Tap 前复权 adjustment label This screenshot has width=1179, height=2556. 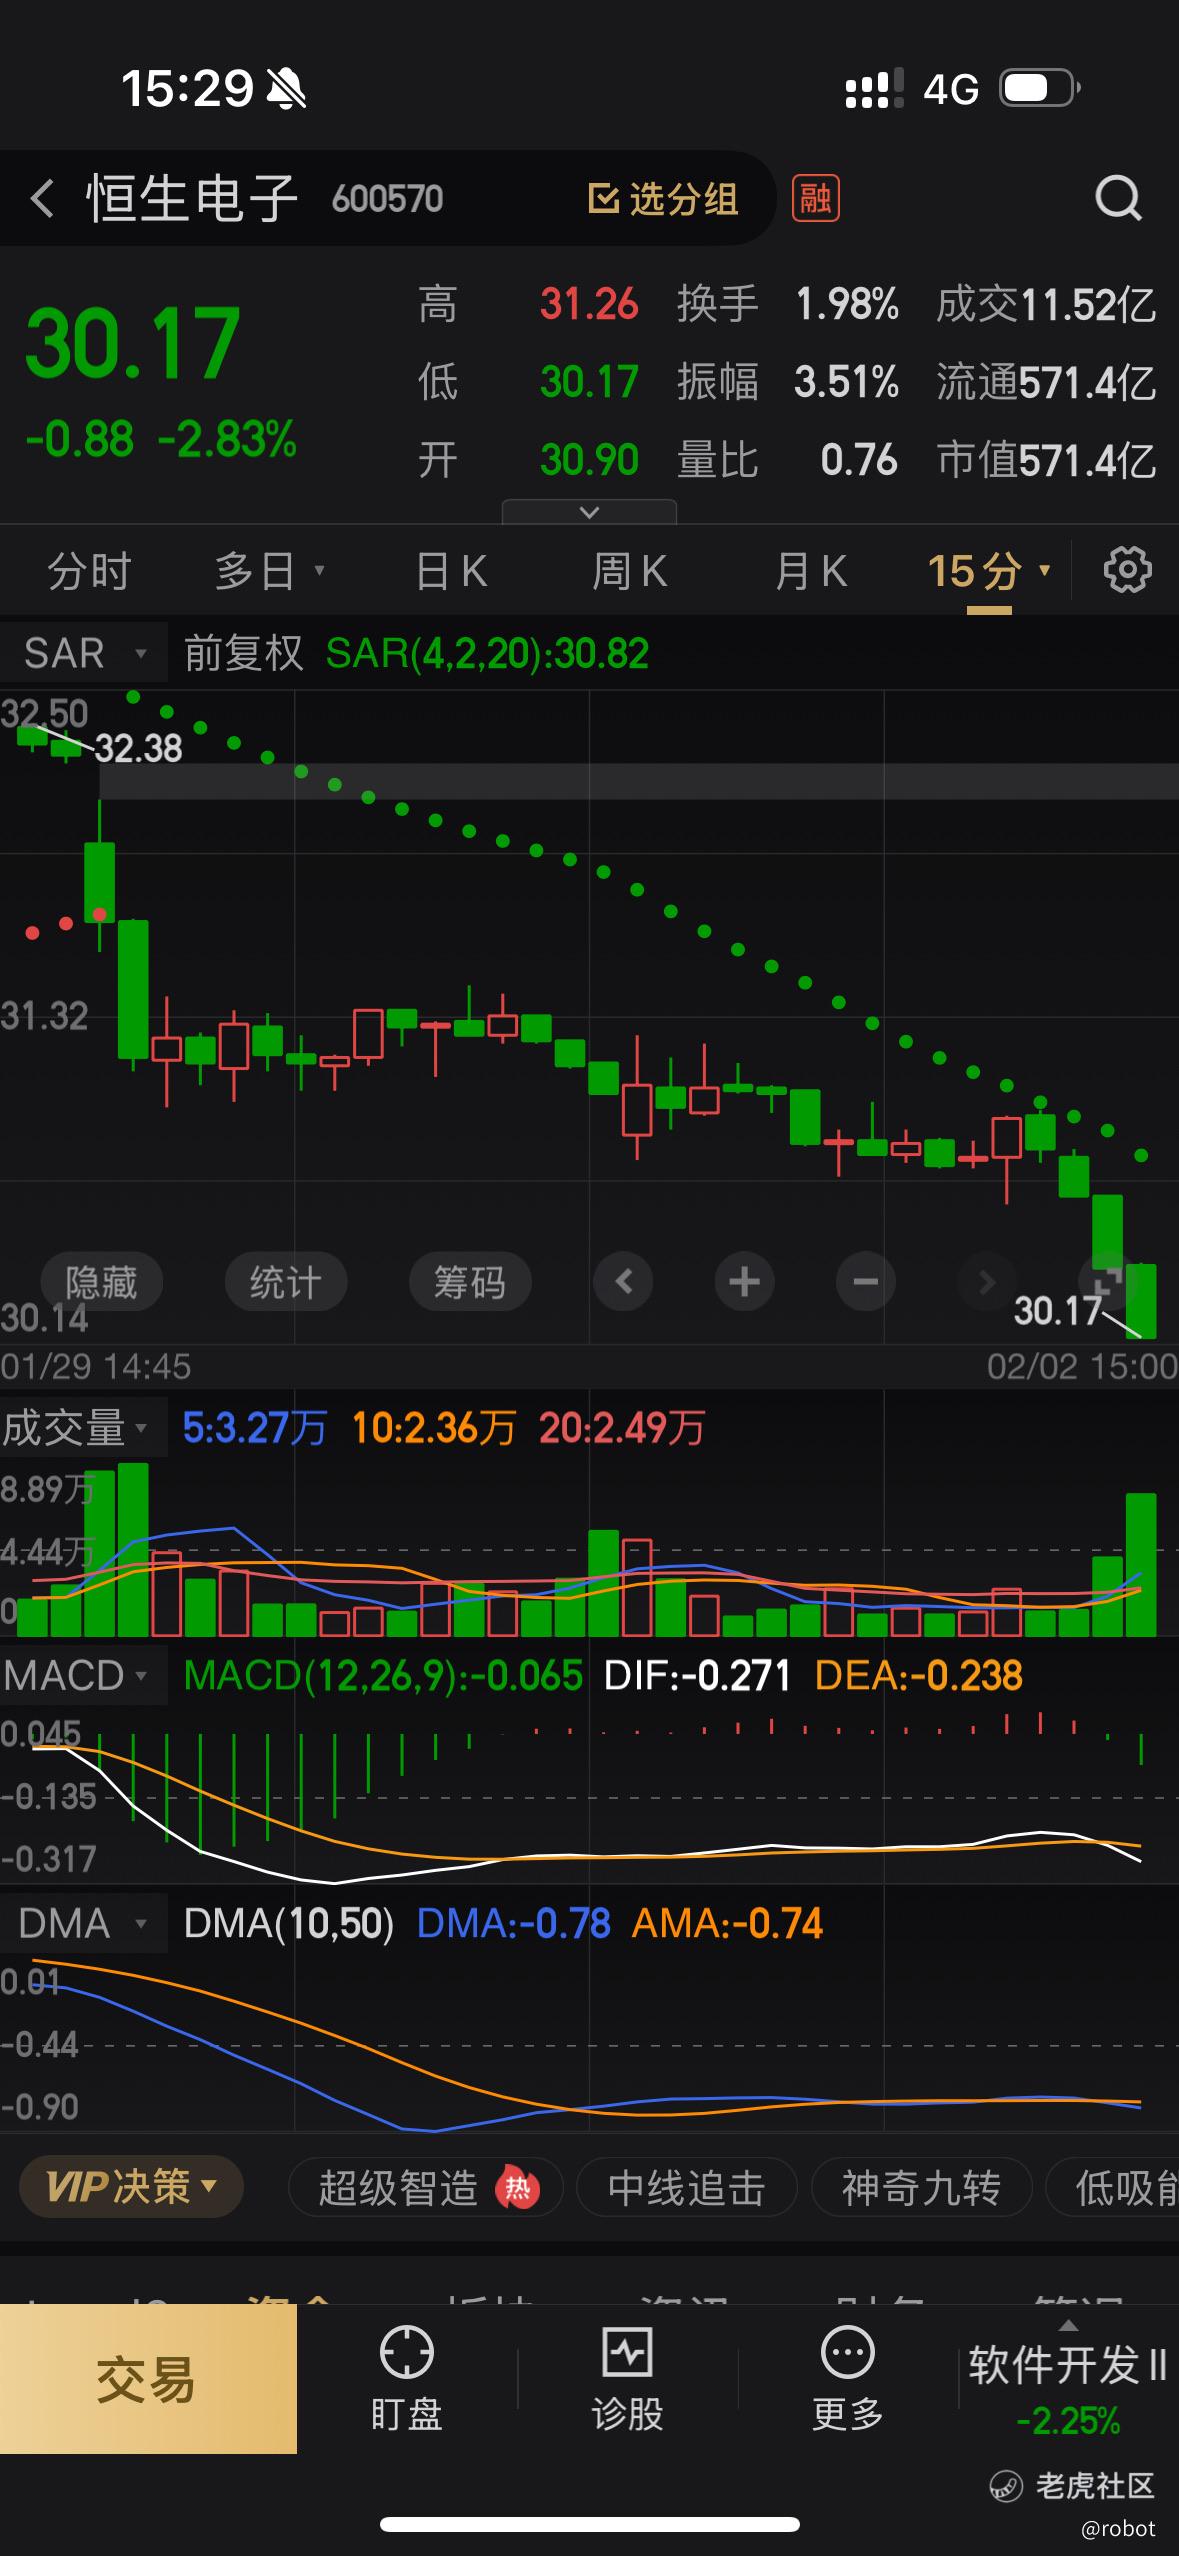click(243, 654)
